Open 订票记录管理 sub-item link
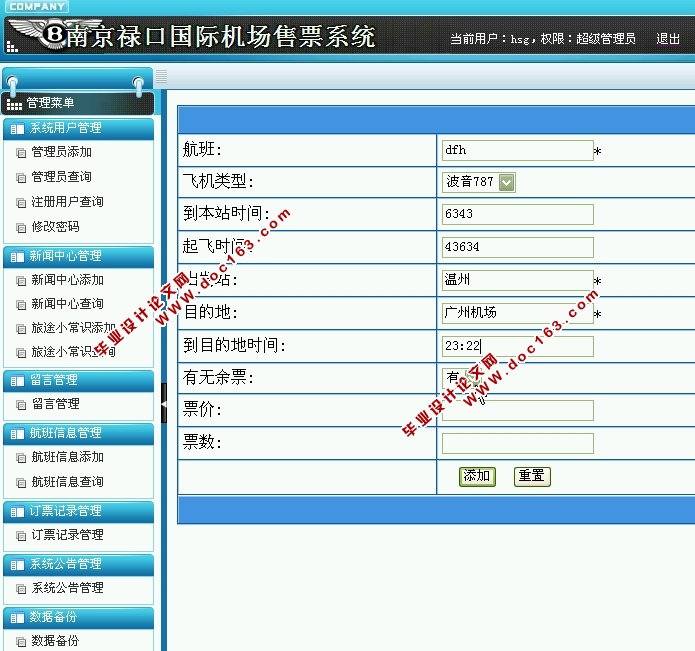 pos(67,535)
